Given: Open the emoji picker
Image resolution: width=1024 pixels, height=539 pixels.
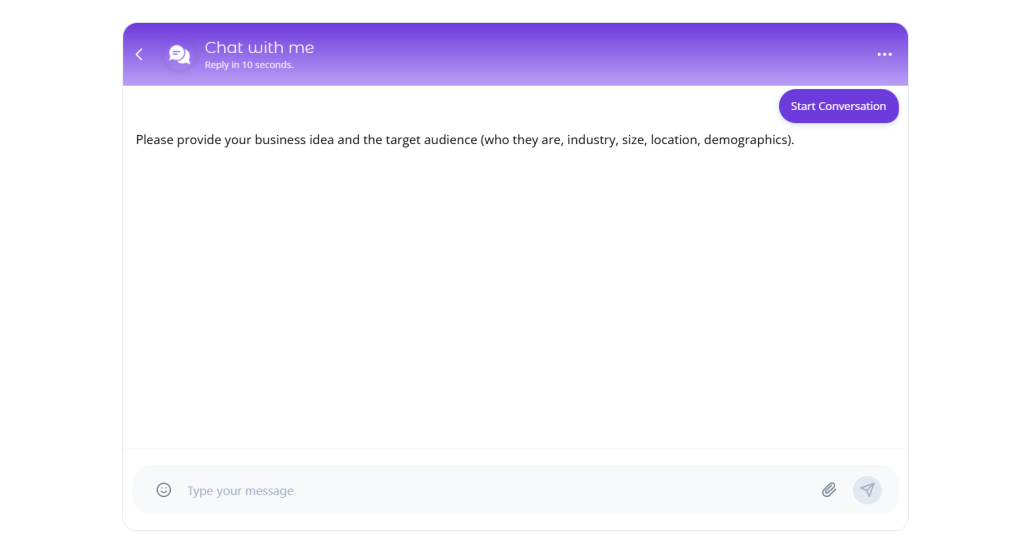Looking at the screenshot, I should pos(164,490).
